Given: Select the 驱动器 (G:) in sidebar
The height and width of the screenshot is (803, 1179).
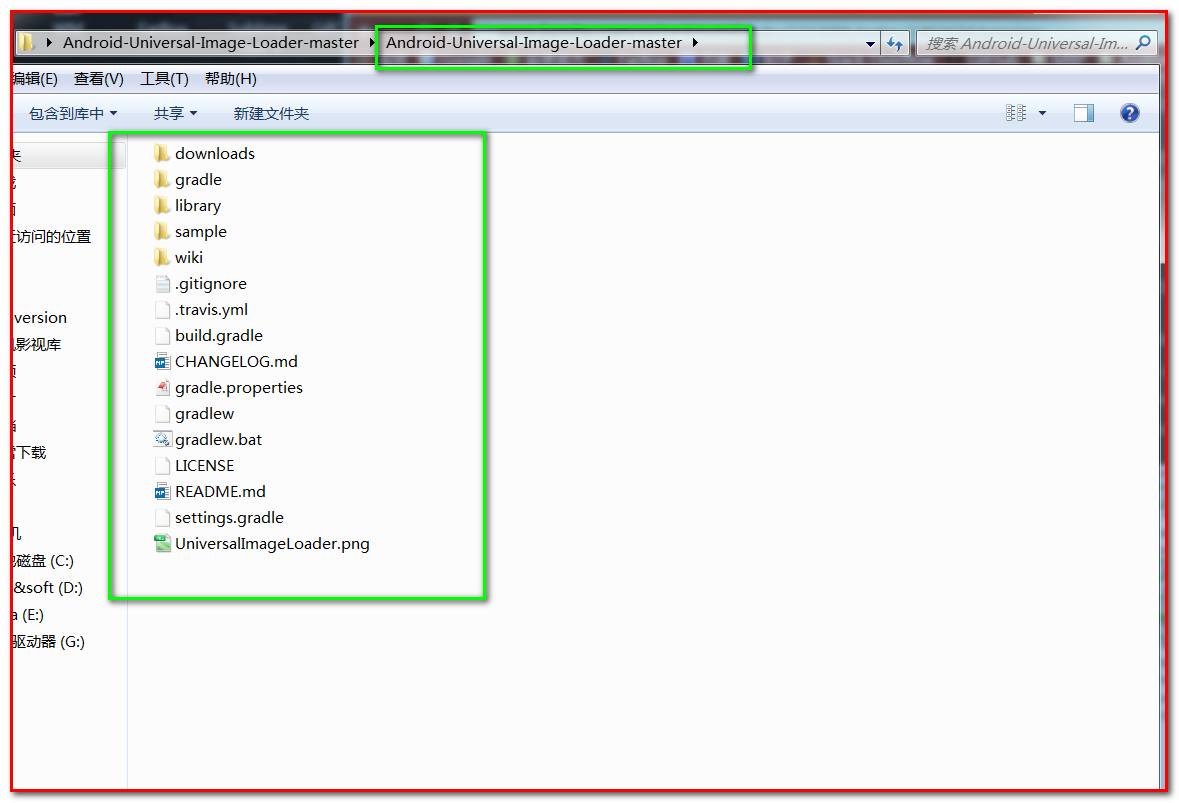Looking at the screenshot, I should pyautogui.click(x=49, y=642).
